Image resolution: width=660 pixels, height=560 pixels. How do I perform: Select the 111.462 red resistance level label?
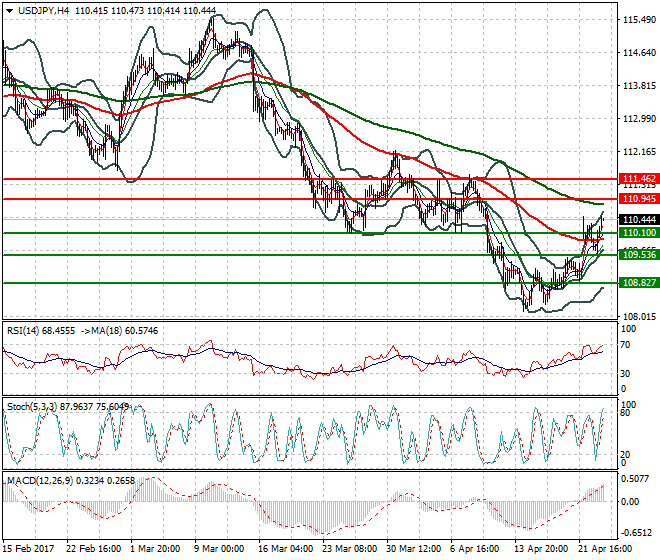coord(639,179)
